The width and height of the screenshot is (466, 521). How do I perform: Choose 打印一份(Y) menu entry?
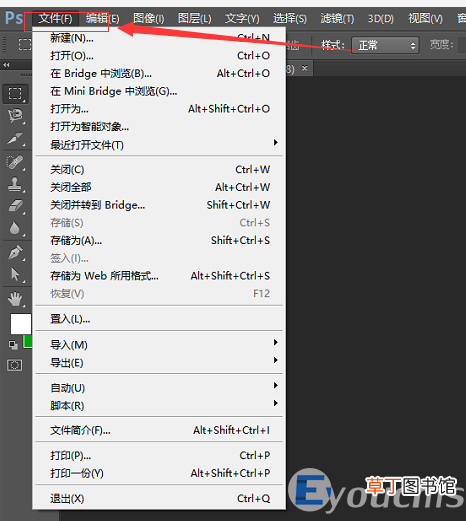159,473
